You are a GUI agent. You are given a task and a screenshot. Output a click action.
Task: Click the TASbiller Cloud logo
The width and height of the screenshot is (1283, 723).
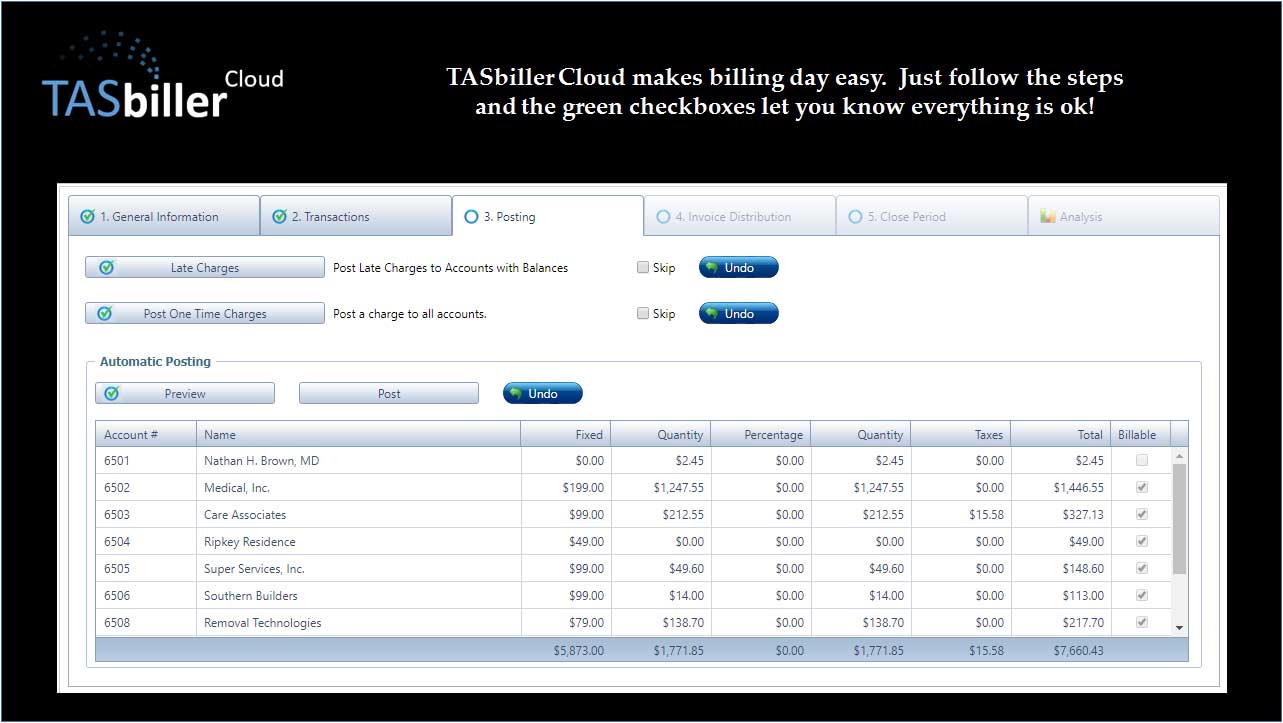[x=162, y=77]
